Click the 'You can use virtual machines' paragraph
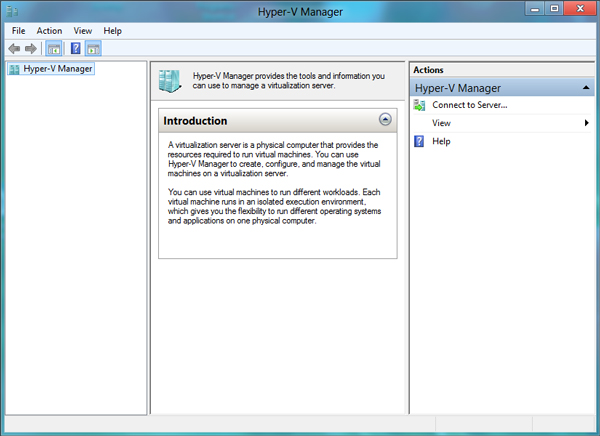 [274, 206]
